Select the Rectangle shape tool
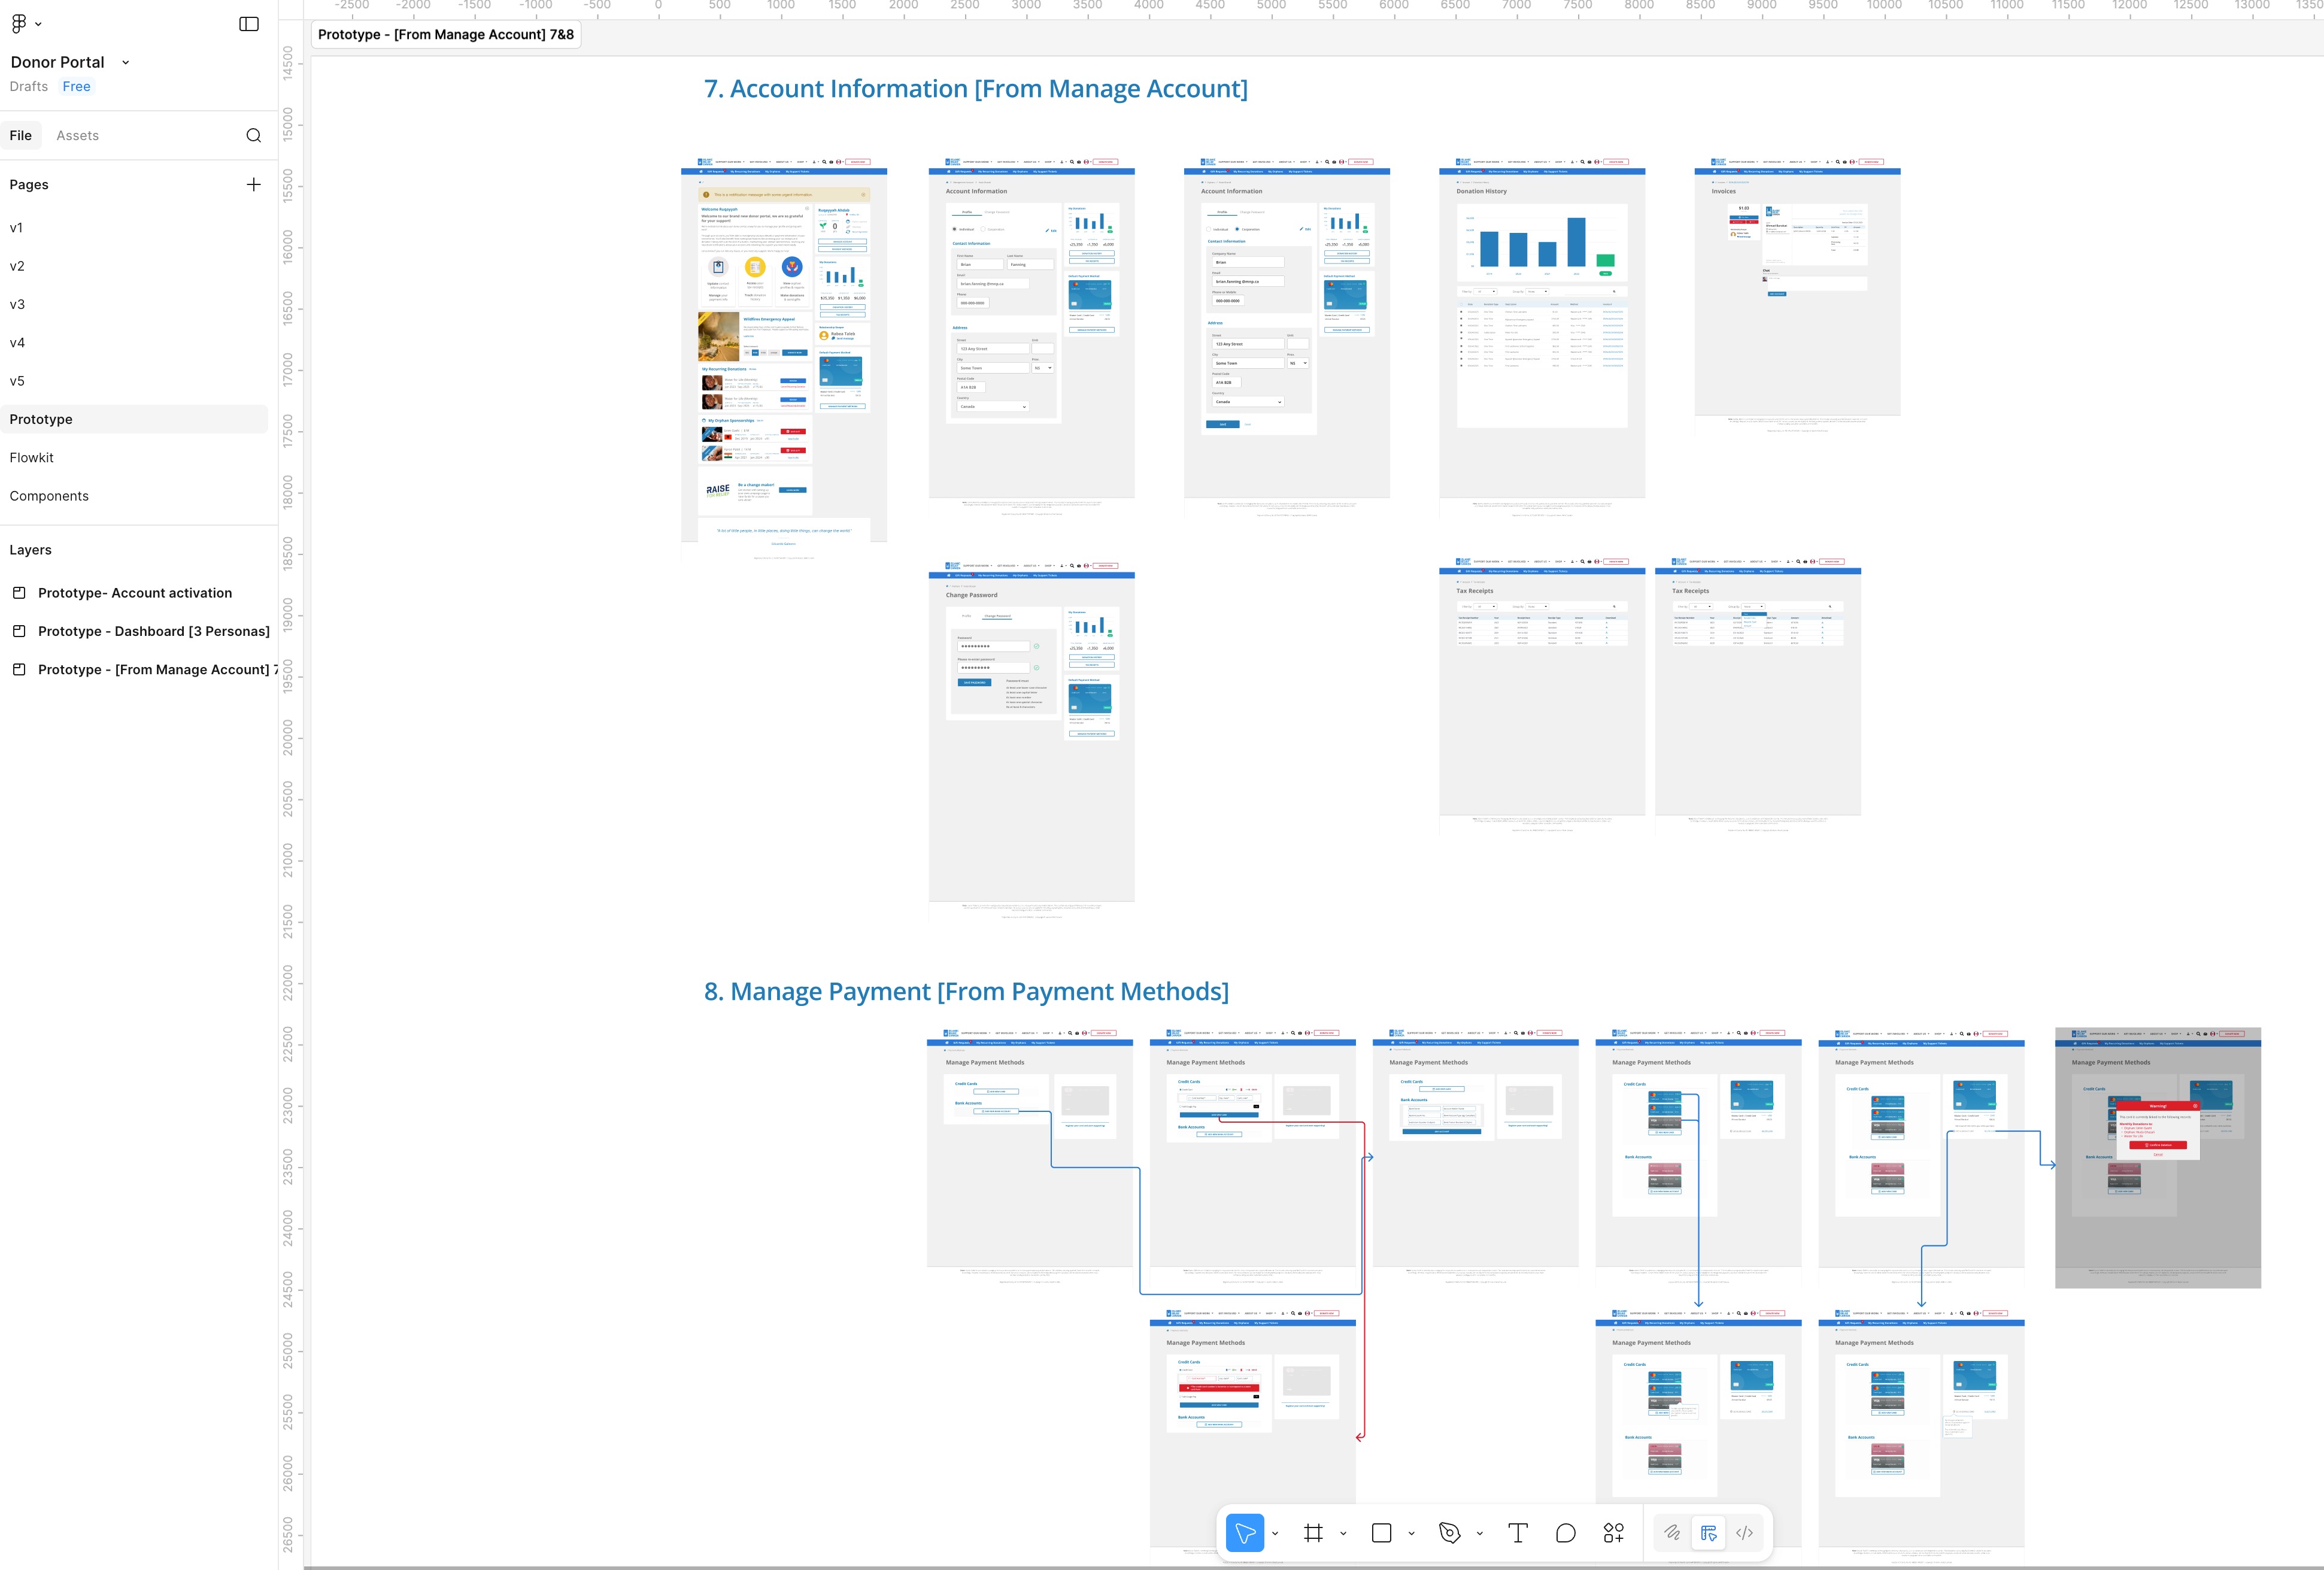Viewport: 2324px width, 1570px height. point(1381,1533)
